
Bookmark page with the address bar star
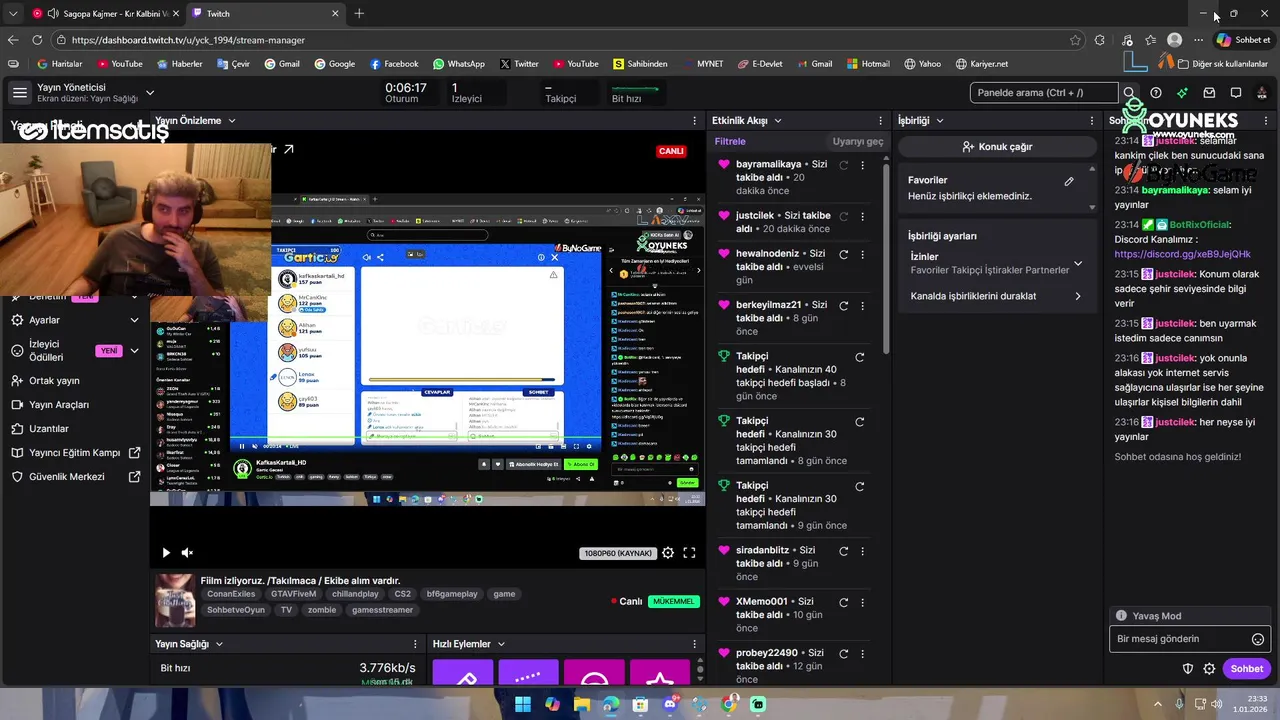click(1075, 40)
